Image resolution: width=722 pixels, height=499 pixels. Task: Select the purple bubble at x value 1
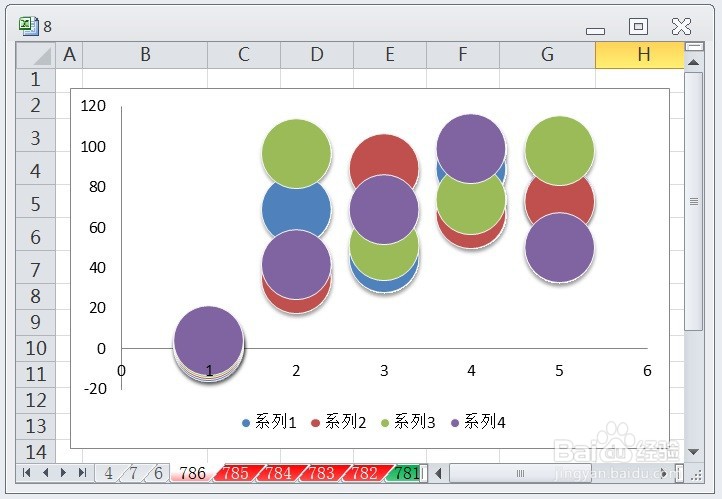click(209, 341)
